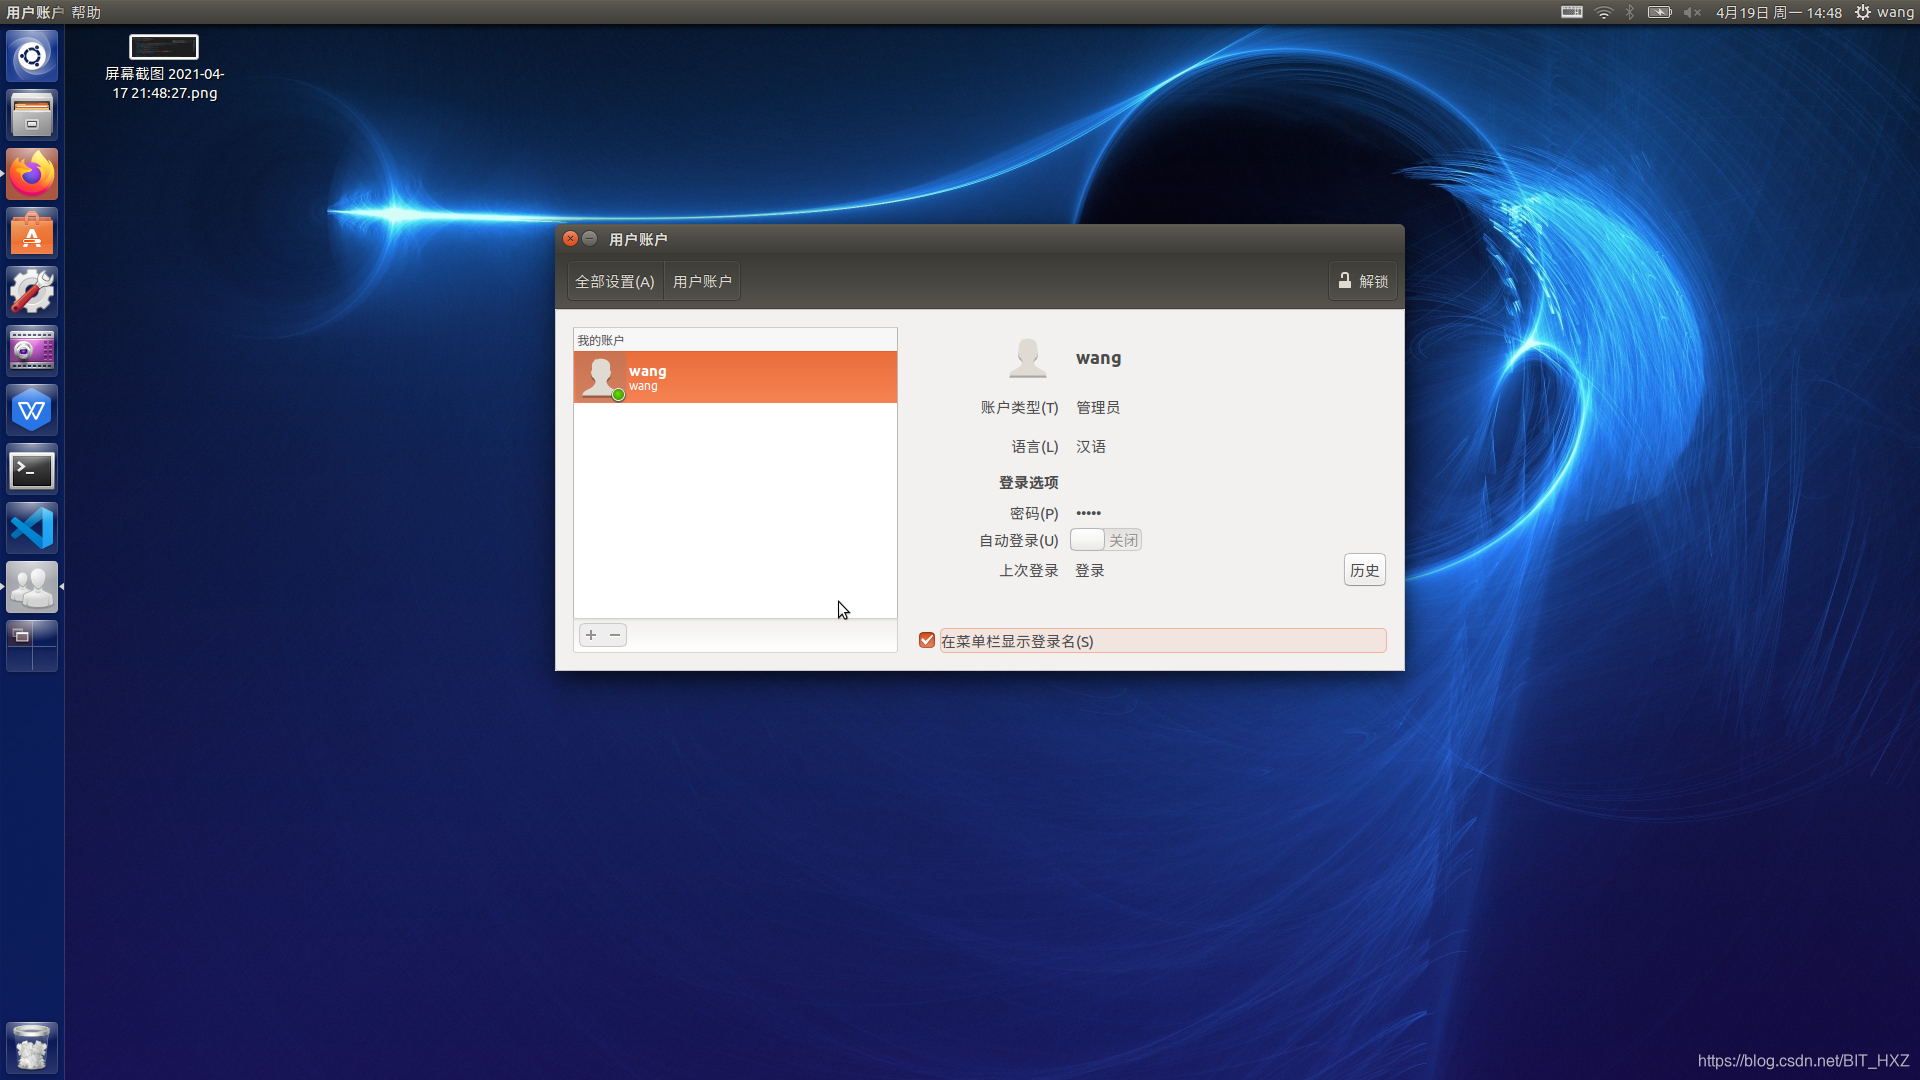Uncheck show login name in menu bar
The image size is (1920, 1080).
coord(927,640)
